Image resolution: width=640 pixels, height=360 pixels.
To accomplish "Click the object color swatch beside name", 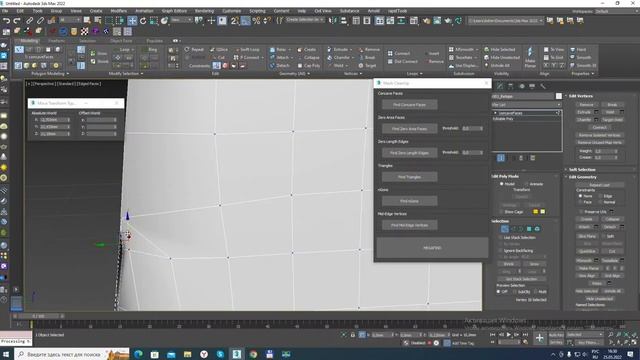I will pos(558,96).
